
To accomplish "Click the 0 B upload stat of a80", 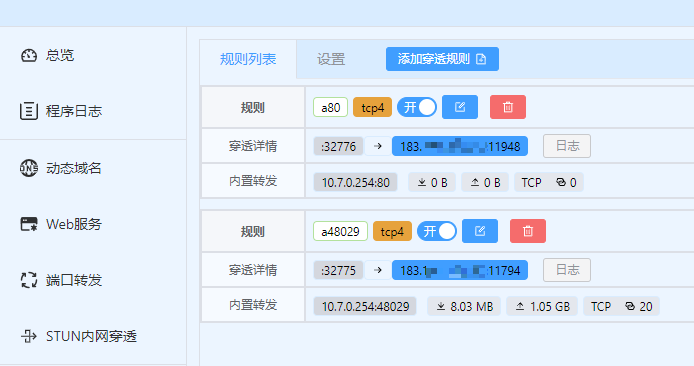I will [x=485, y=183].
